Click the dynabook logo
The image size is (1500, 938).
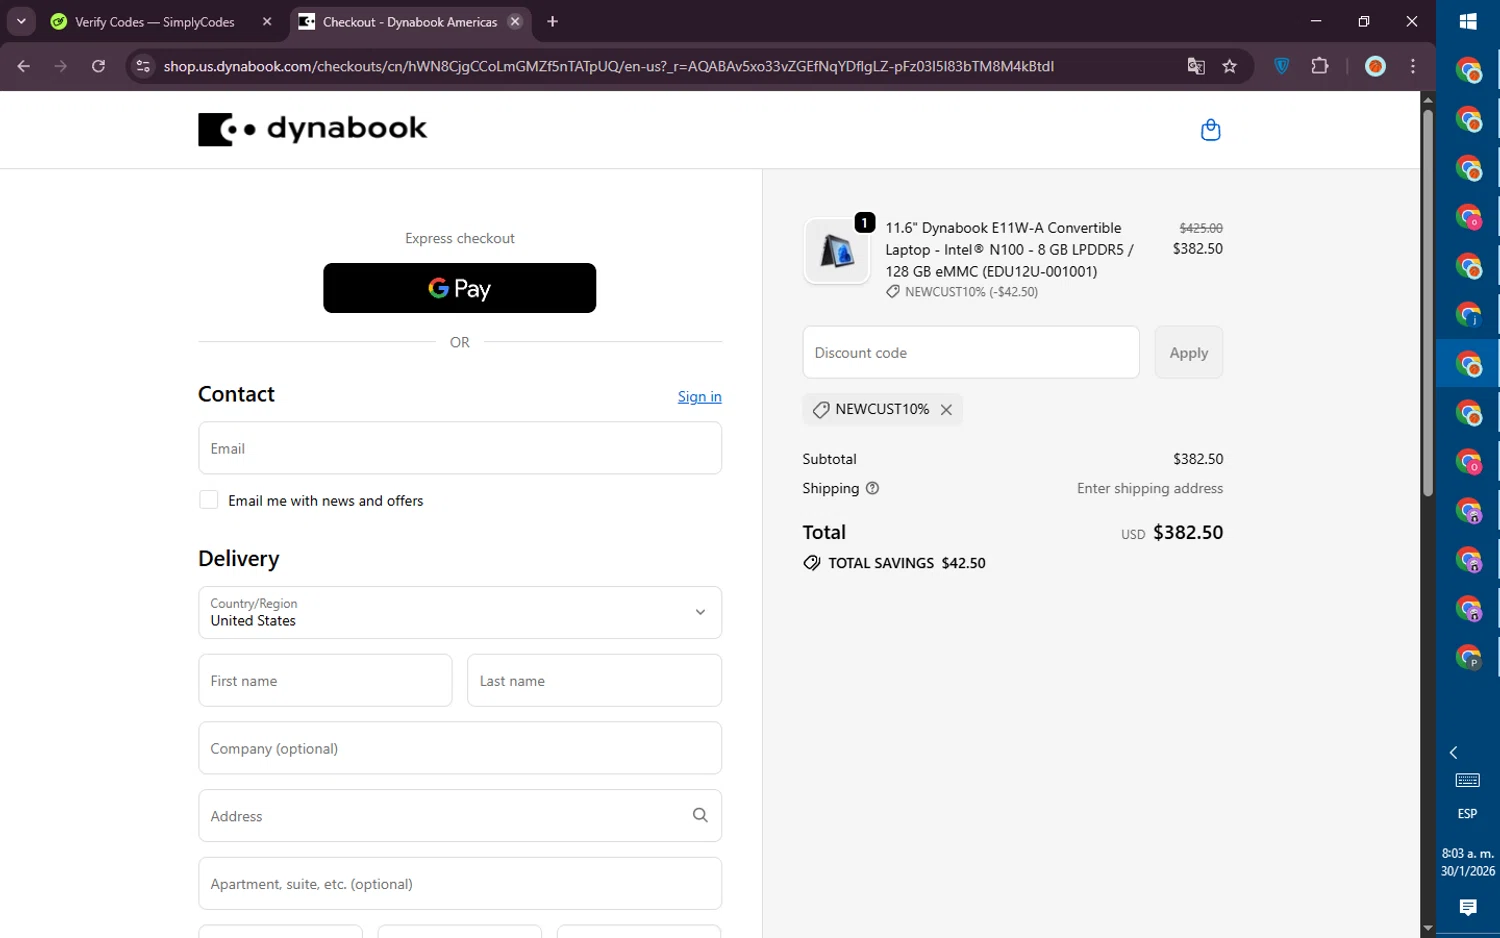[312, 129]
